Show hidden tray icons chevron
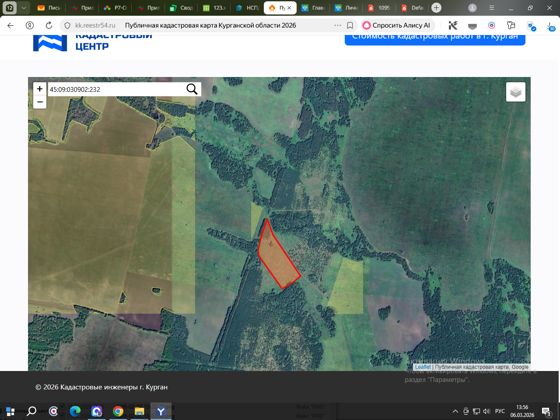 (455, 411)
